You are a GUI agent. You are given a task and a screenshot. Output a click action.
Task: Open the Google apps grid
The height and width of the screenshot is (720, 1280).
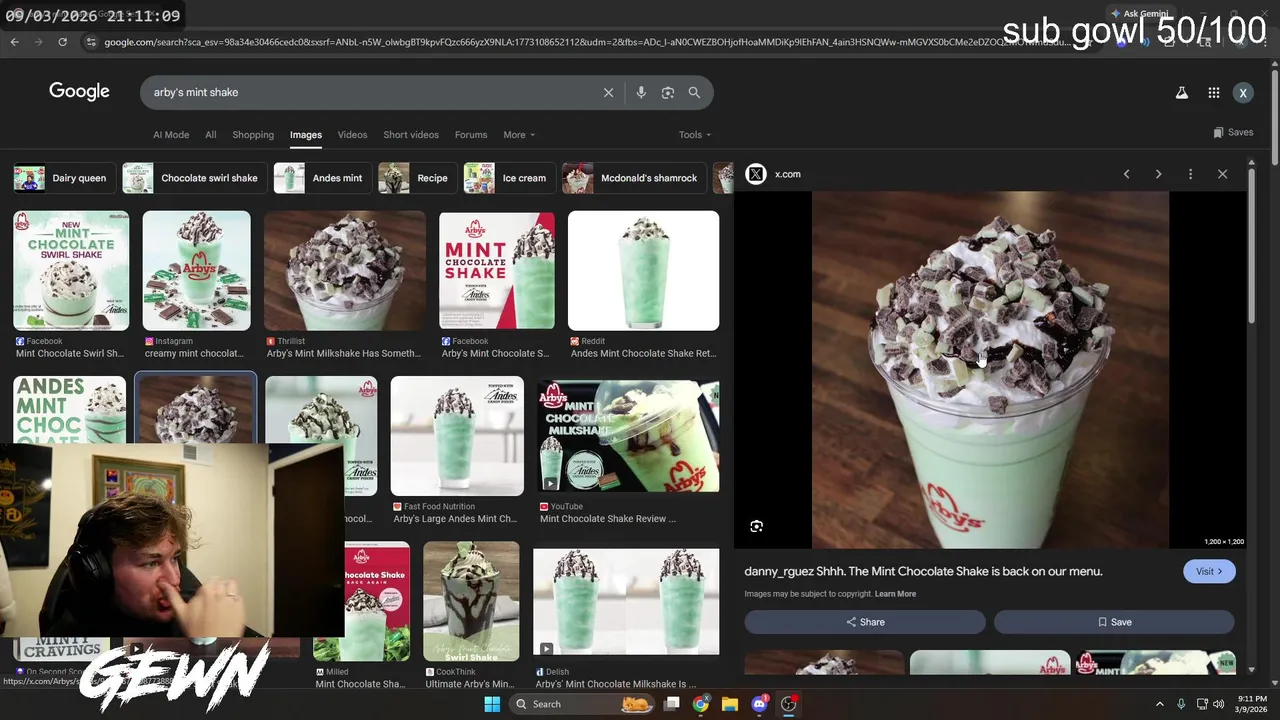coord(1213,93)
